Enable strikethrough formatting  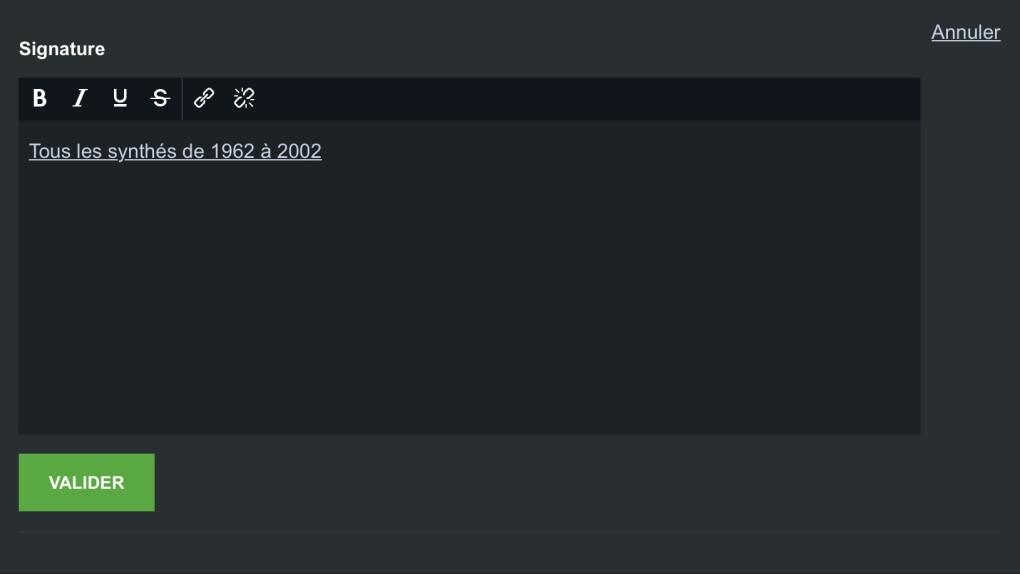pos(160,98)
